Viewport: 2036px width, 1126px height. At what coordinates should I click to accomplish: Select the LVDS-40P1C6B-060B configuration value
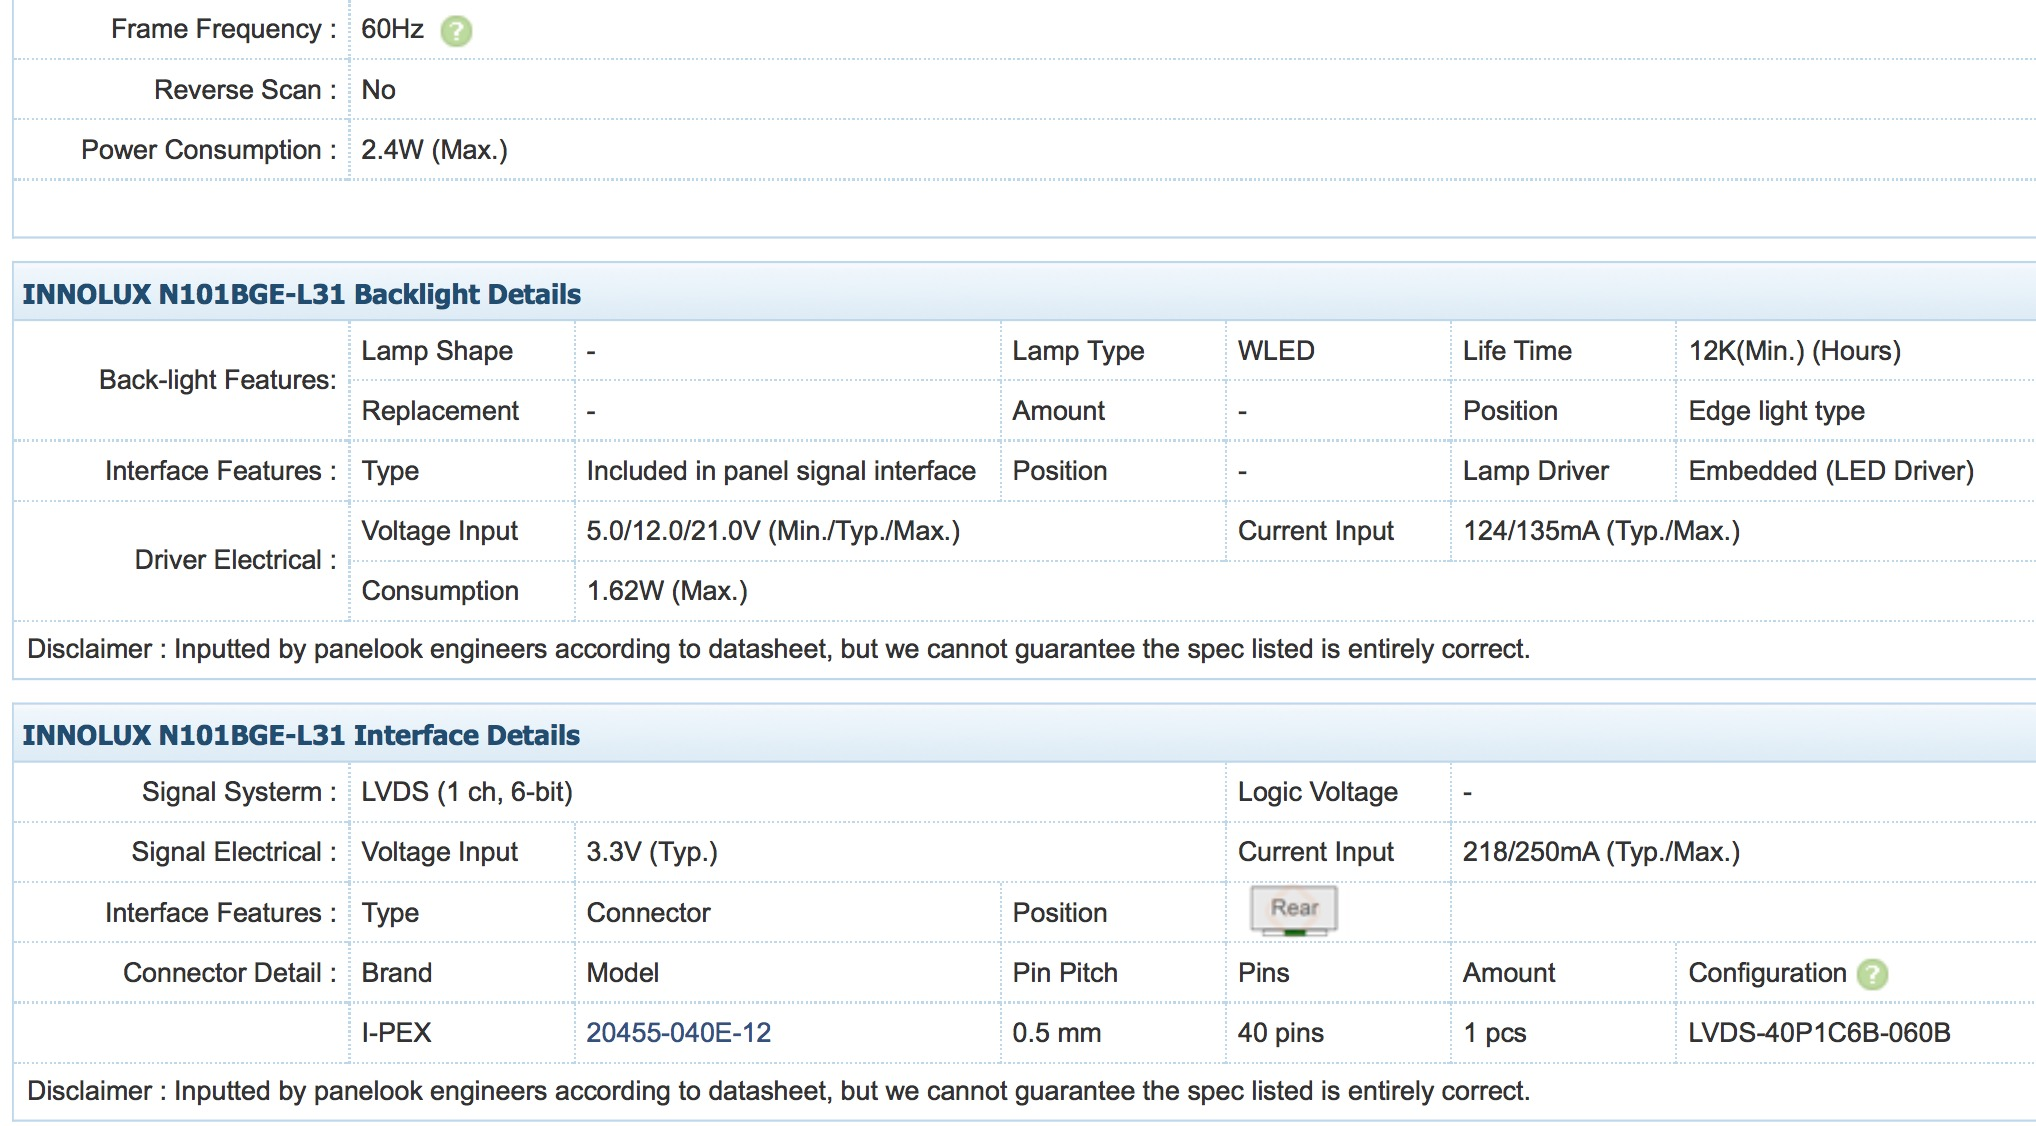[1819, 1033]
